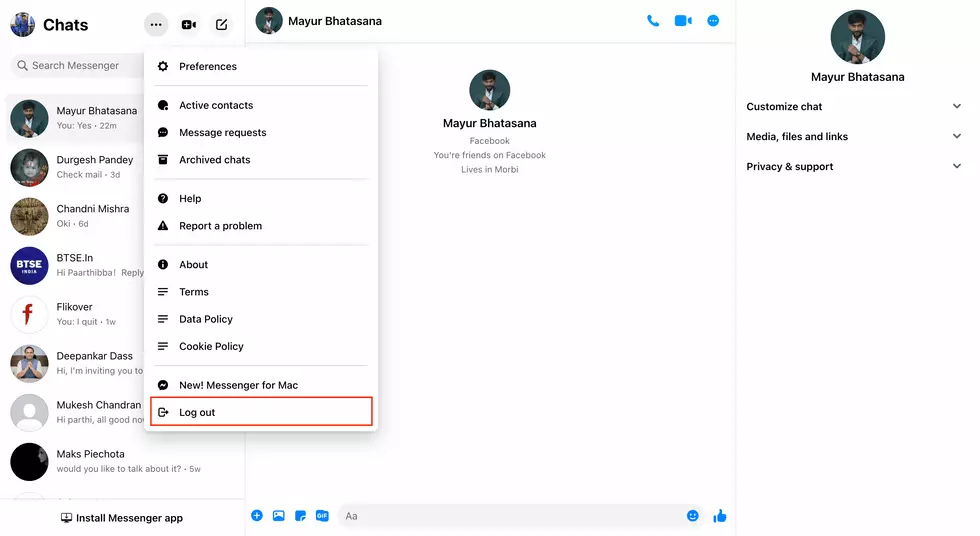The height and width of the screenshot is (536, 980).
Task: Open the GIF picker
Action: [322, 516]
